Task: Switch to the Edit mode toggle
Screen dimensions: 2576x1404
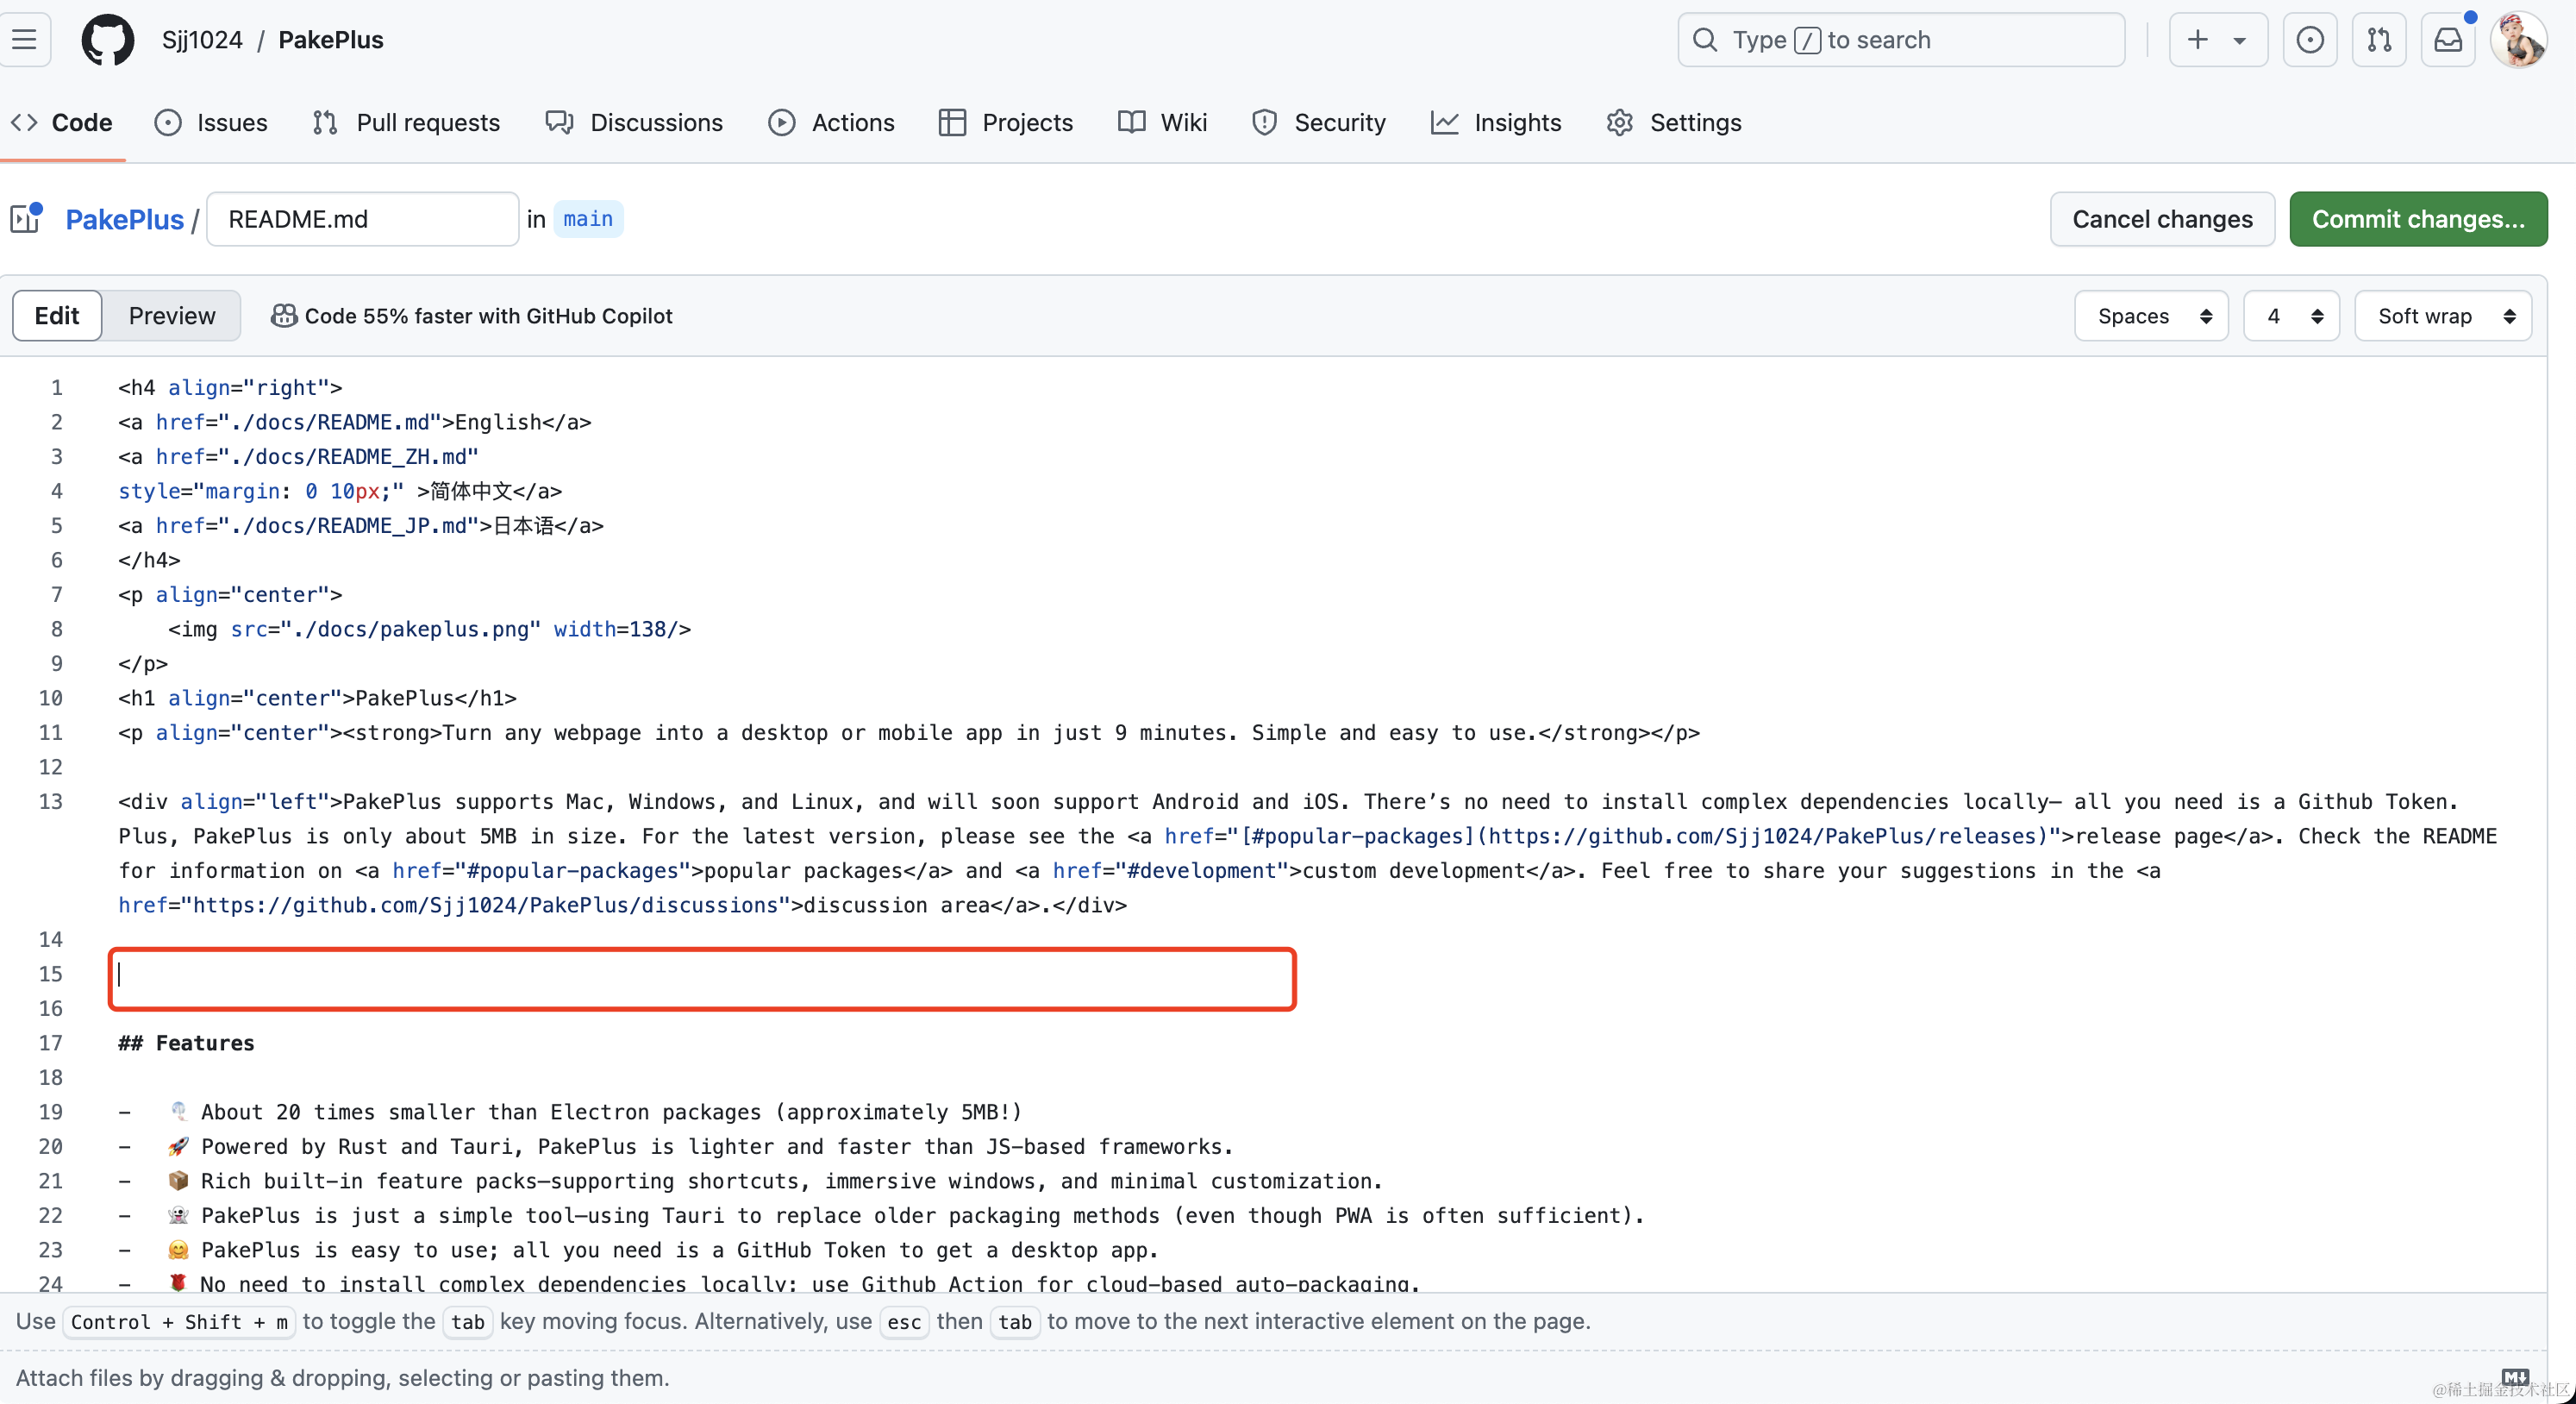Action: (57, 316)
